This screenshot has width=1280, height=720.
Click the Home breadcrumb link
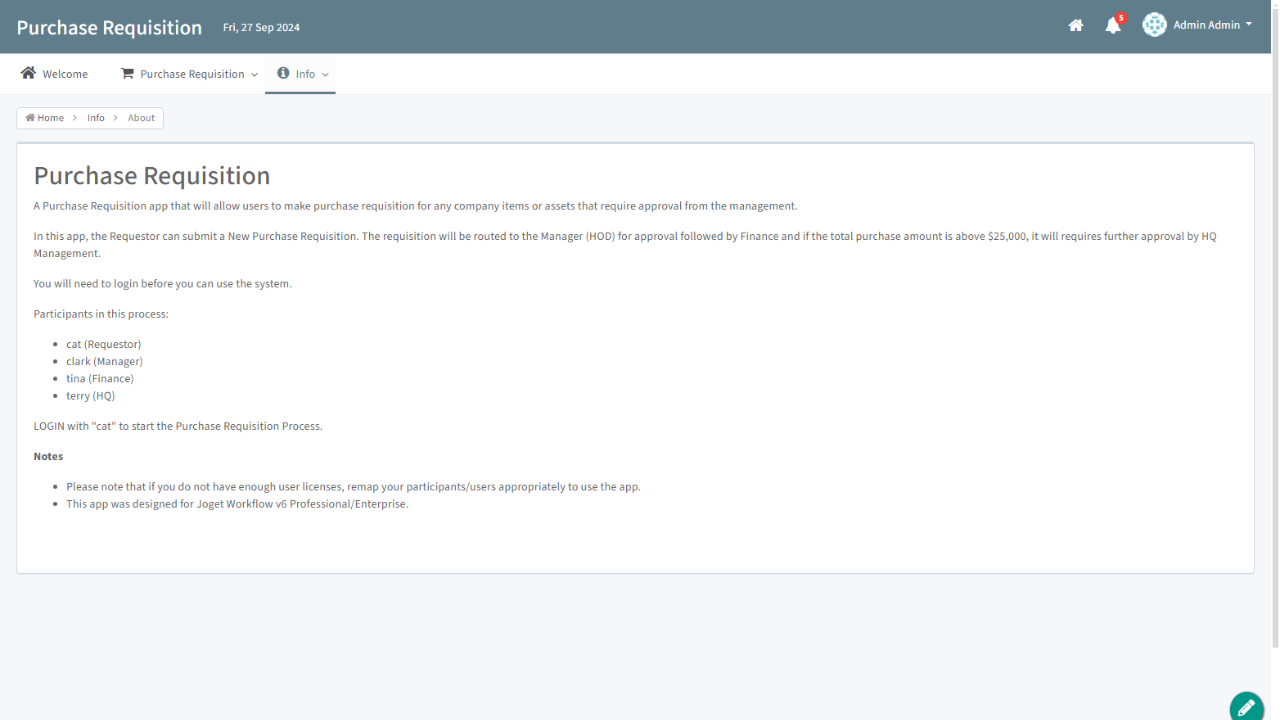50,118
